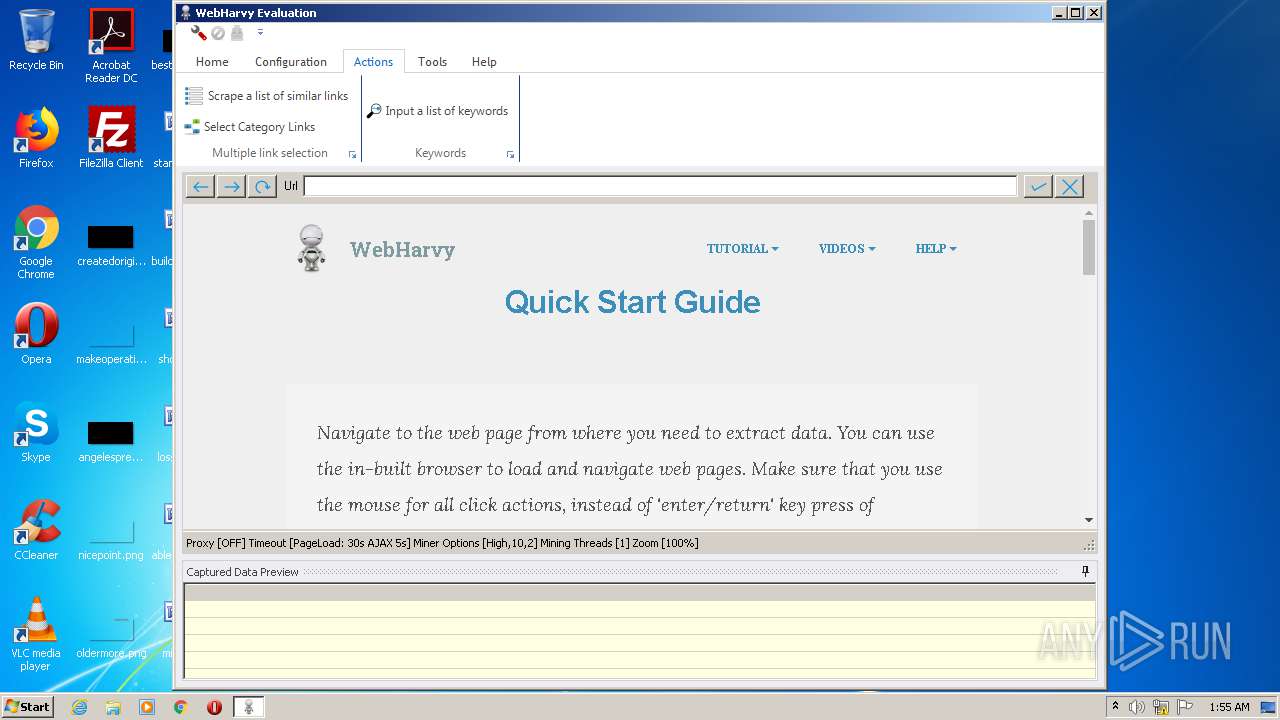This screenshot has width=1280, height=720.
Task: Launch Opera from desktop icon
Action: (x=36, y=334)
